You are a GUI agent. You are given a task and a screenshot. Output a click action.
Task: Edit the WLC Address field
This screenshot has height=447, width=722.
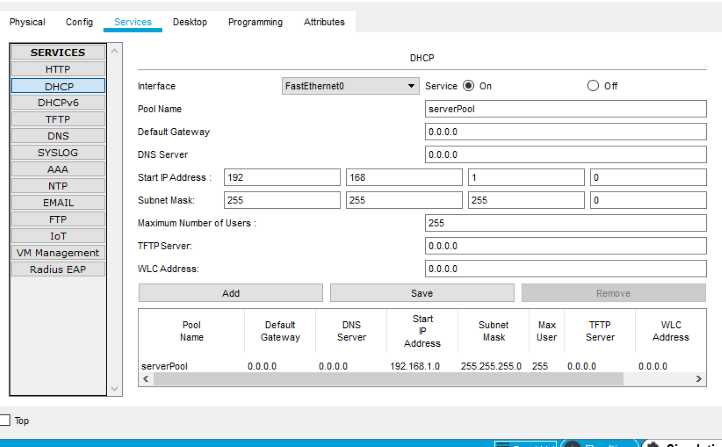pos(565,269)
